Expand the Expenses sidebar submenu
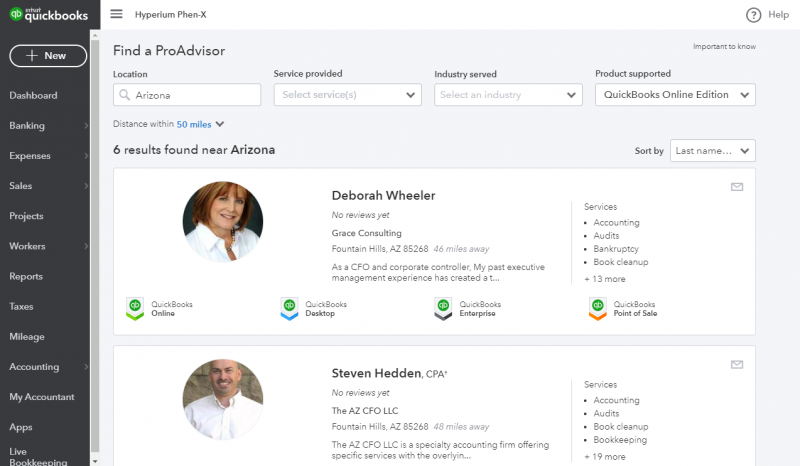Screen dimensions: 800x466 click(x=86, y=156)
